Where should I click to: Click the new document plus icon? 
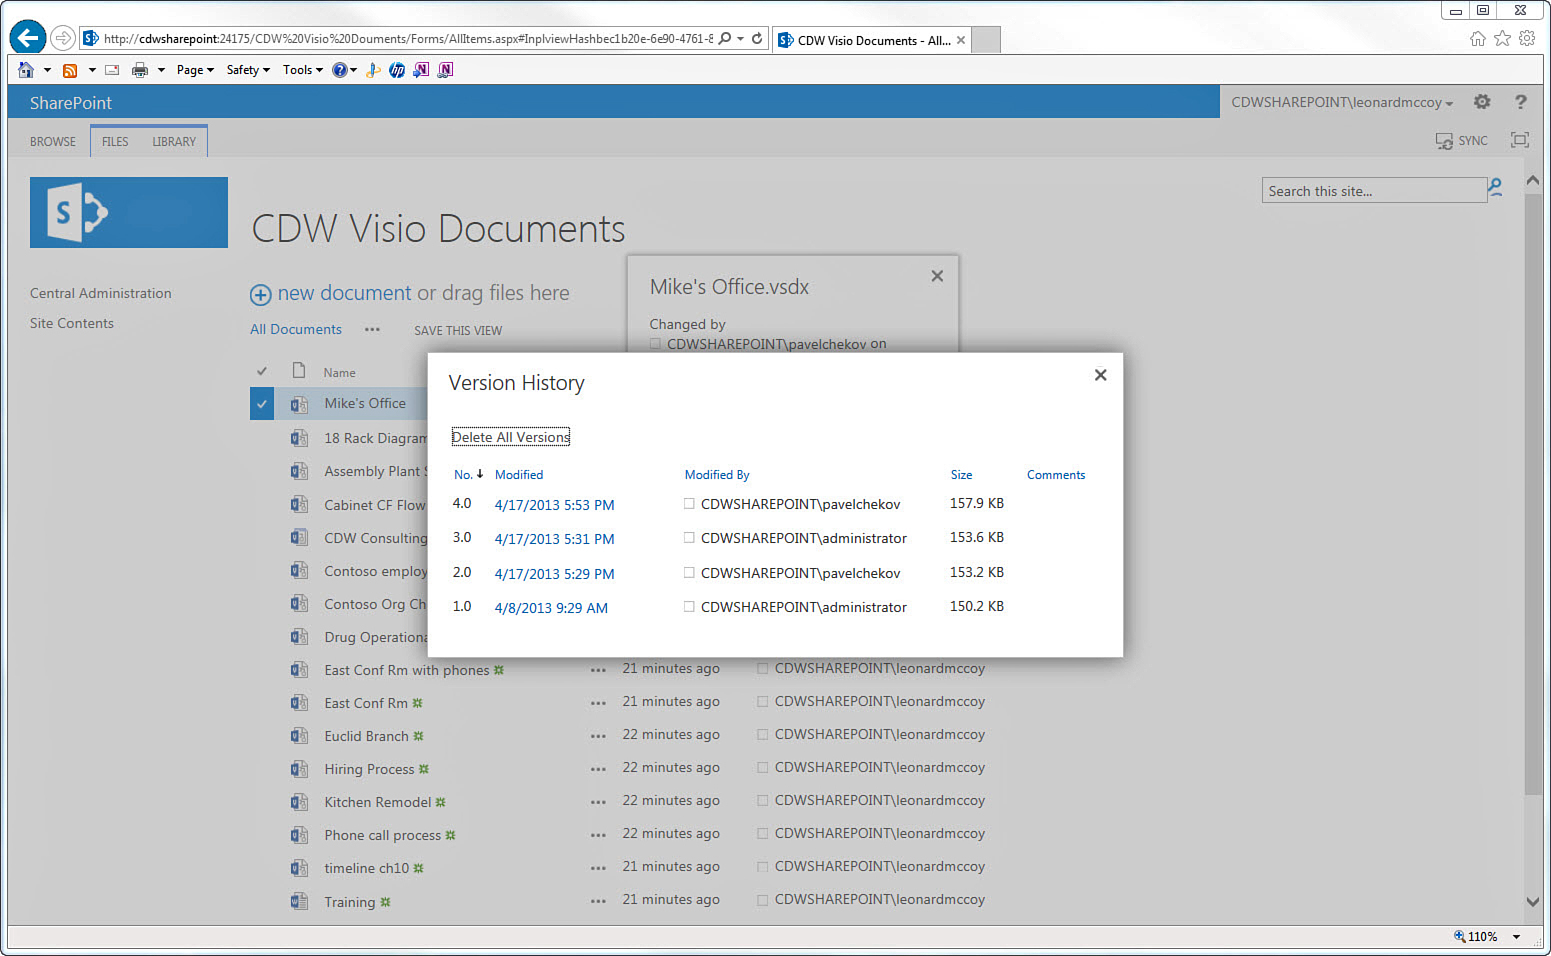point(260,294)
